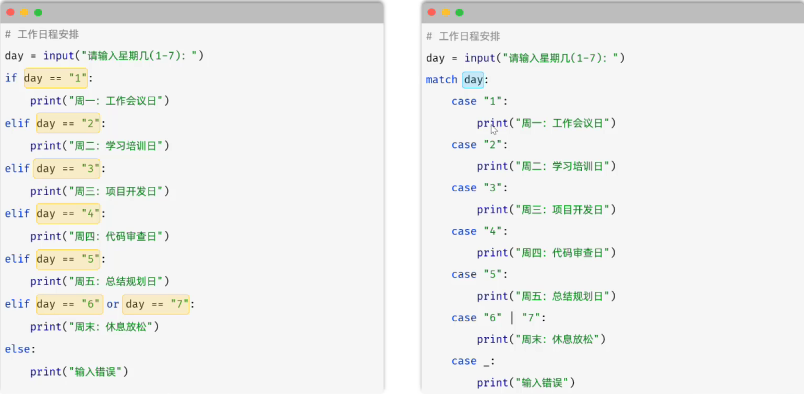
Task: Click print("周三: 项目开发日") in the right window
Action: tap(547, 210)
